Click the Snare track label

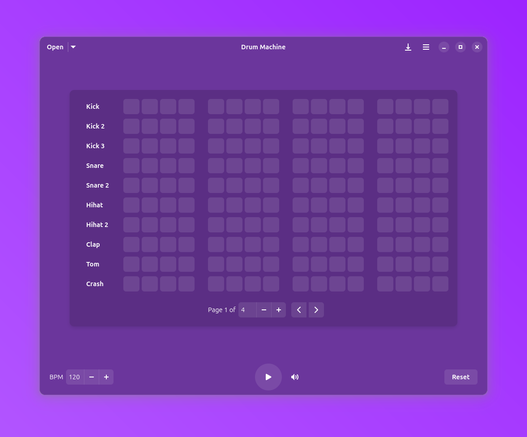click(95, 166)
